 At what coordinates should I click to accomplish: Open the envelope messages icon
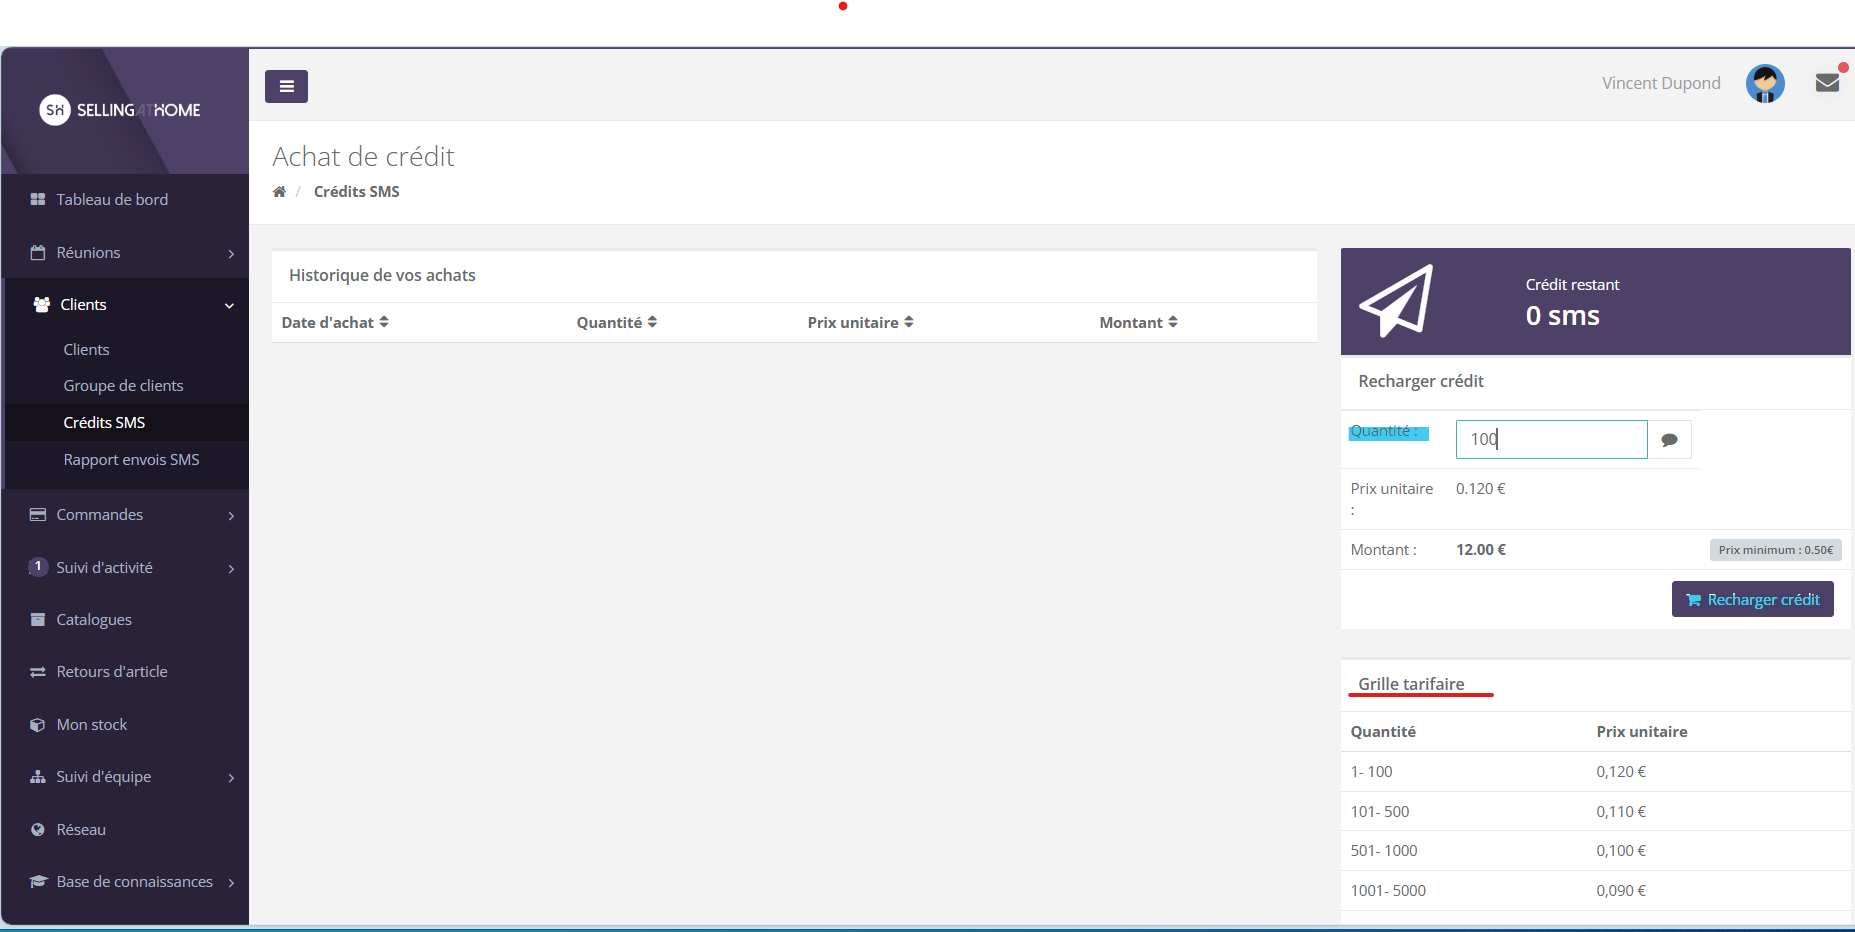[x=1827, y=83]
